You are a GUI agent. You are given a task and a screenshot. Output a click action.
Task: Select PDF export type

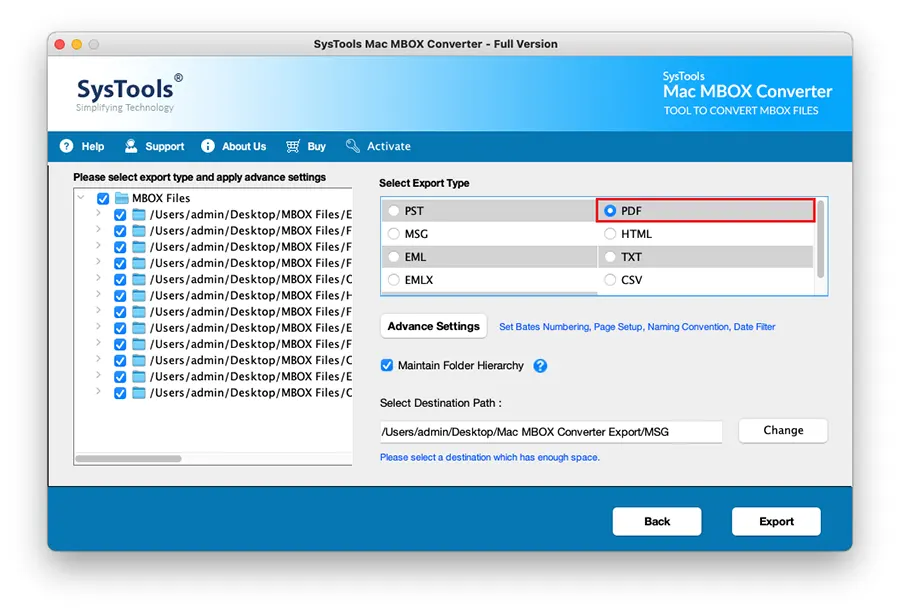click(x=610, y=211)
